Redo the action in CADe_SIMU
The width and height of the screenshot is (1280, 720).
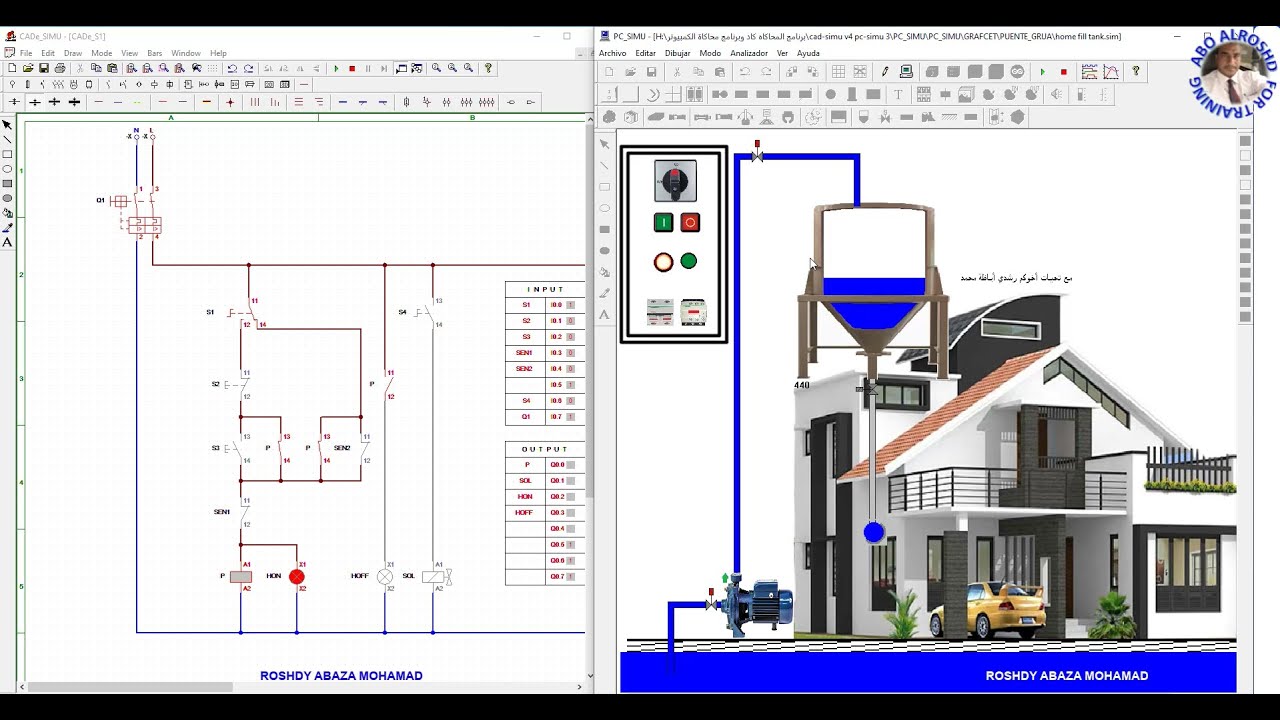247,68
